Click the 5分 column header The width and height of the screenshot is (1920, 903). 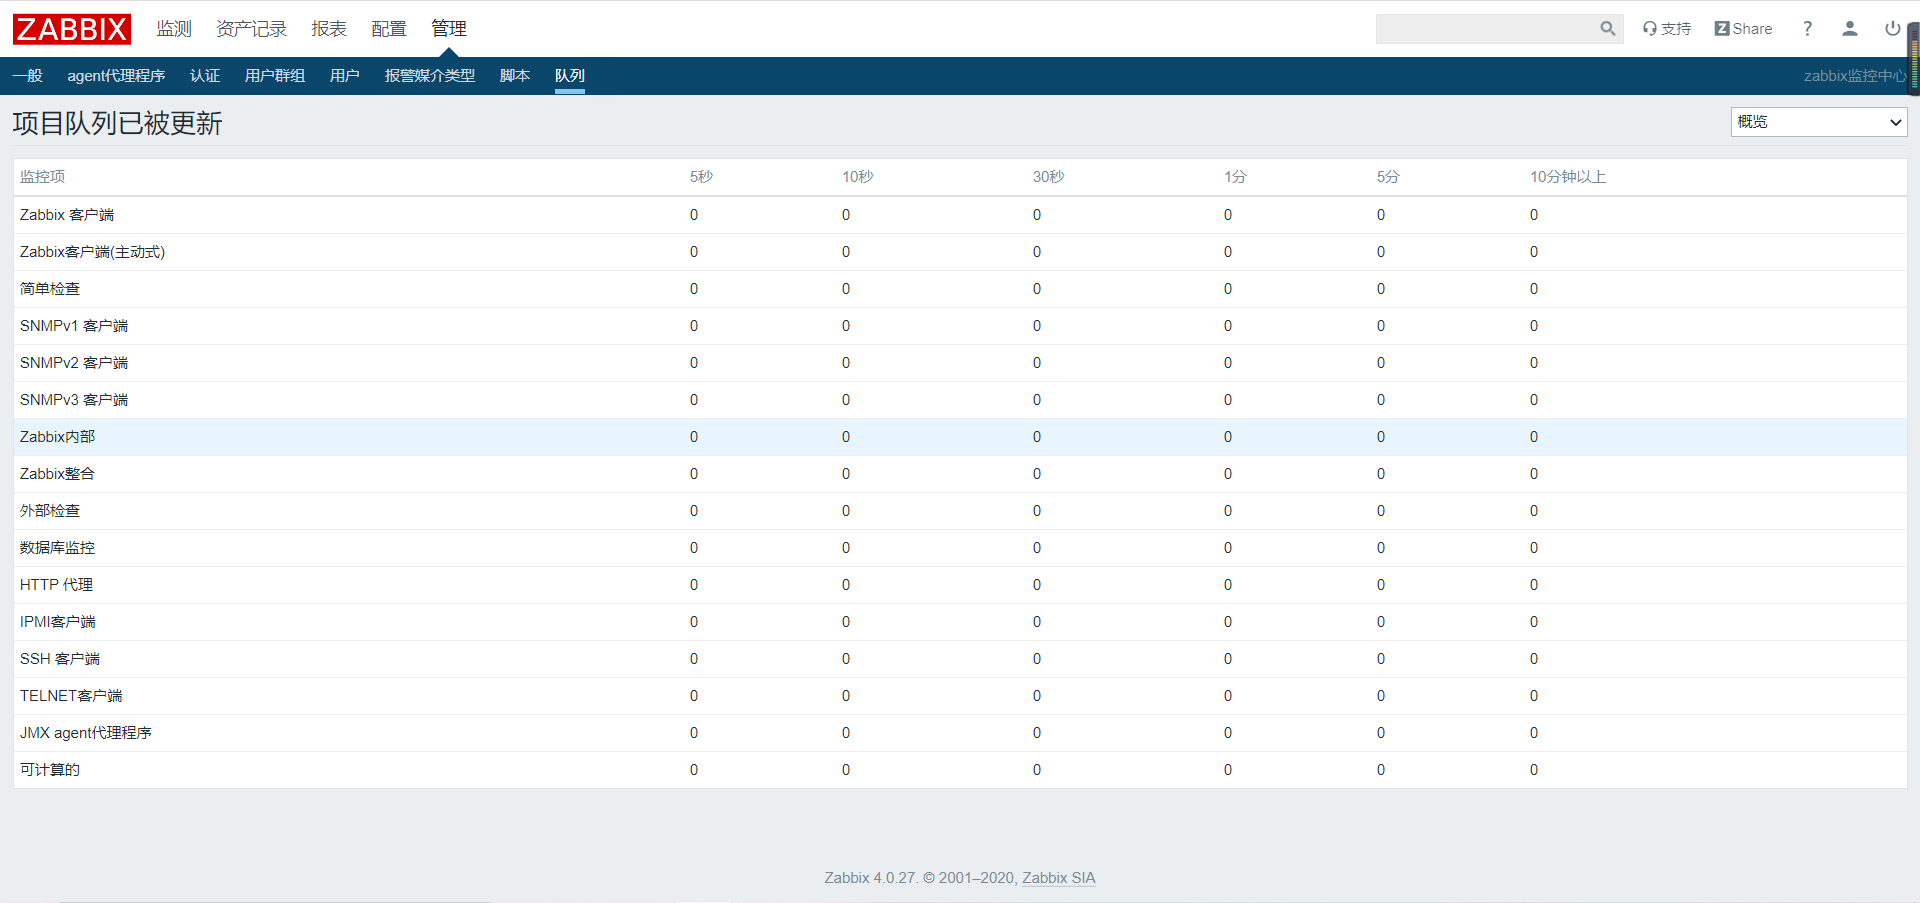[x=1388, y=177]
